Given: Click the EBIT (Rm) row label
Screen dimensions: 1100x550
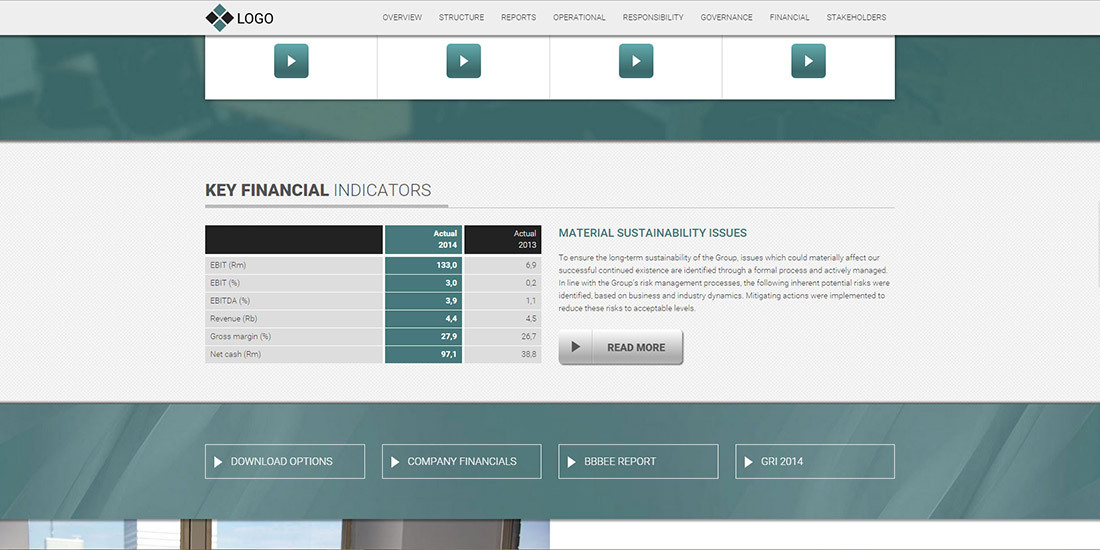Looking at the screenshot, I should pyautogui.click(x=228, y=265).
